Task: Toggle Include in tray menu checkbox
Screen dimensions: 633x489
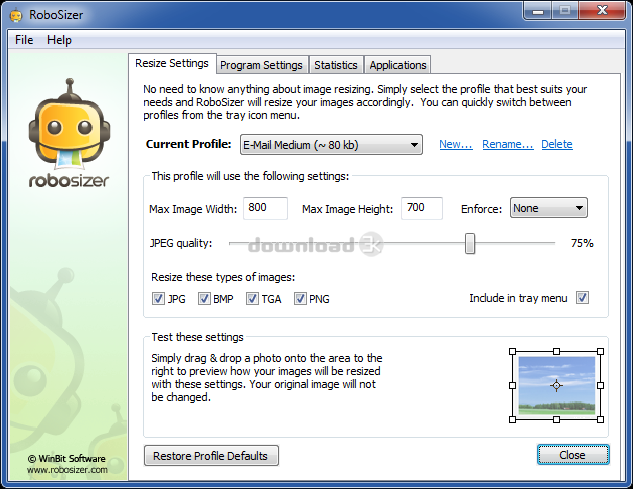Action: [582, 298]
